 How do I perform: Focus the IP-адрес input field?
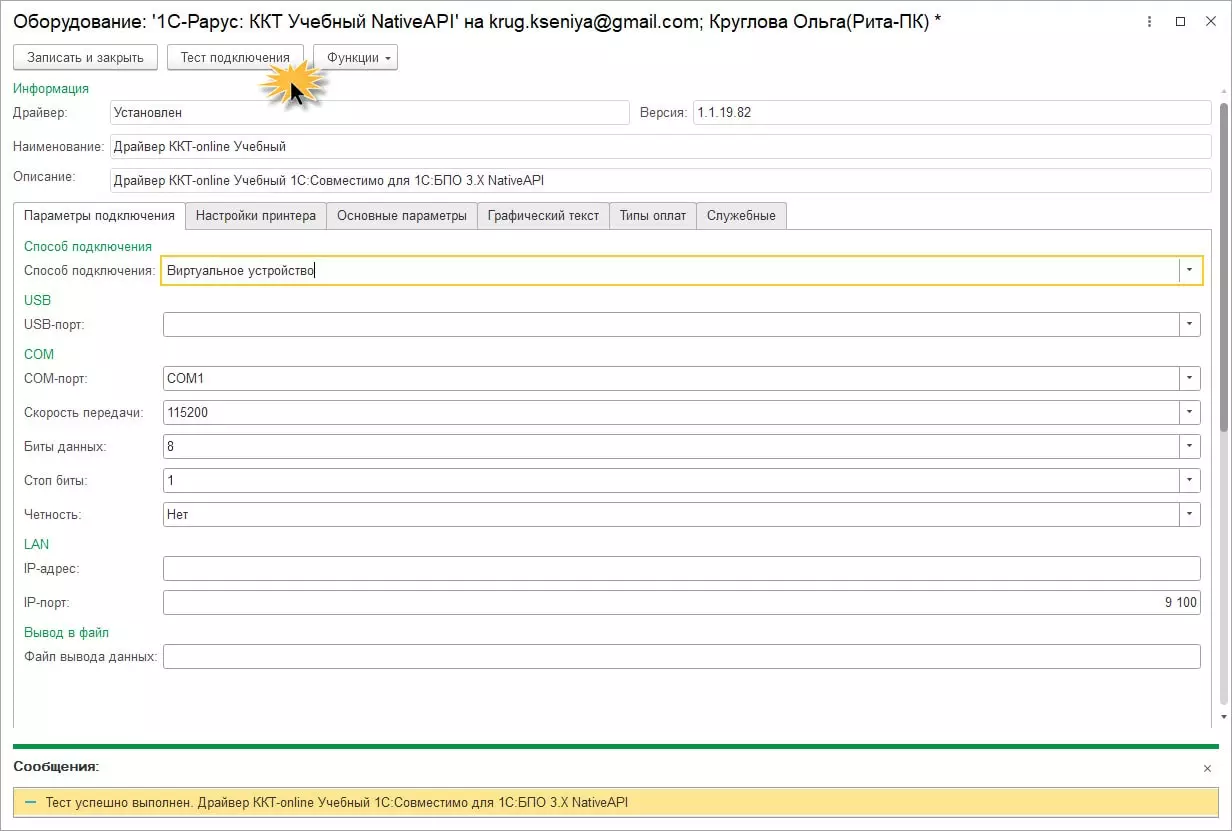pyautogui.click(x=681, y=568)
